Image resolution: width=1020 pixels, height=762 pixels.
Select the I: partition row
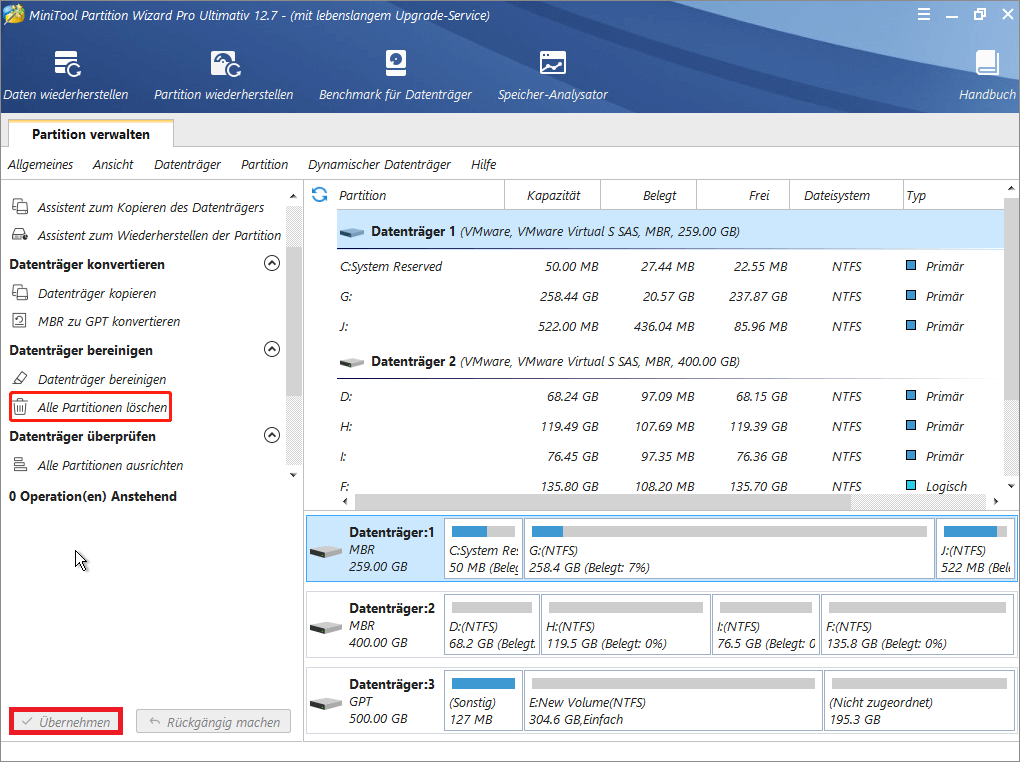coord(670,457)
